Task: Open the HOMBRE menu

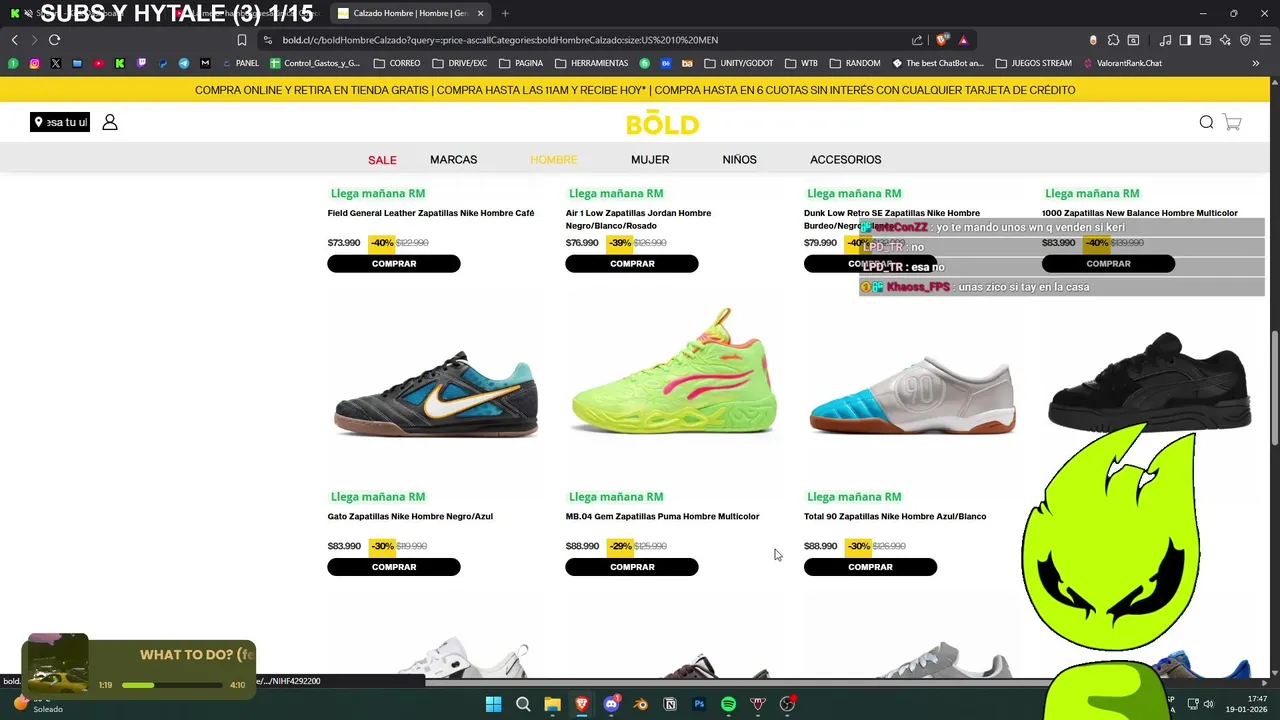Action: 554,160
